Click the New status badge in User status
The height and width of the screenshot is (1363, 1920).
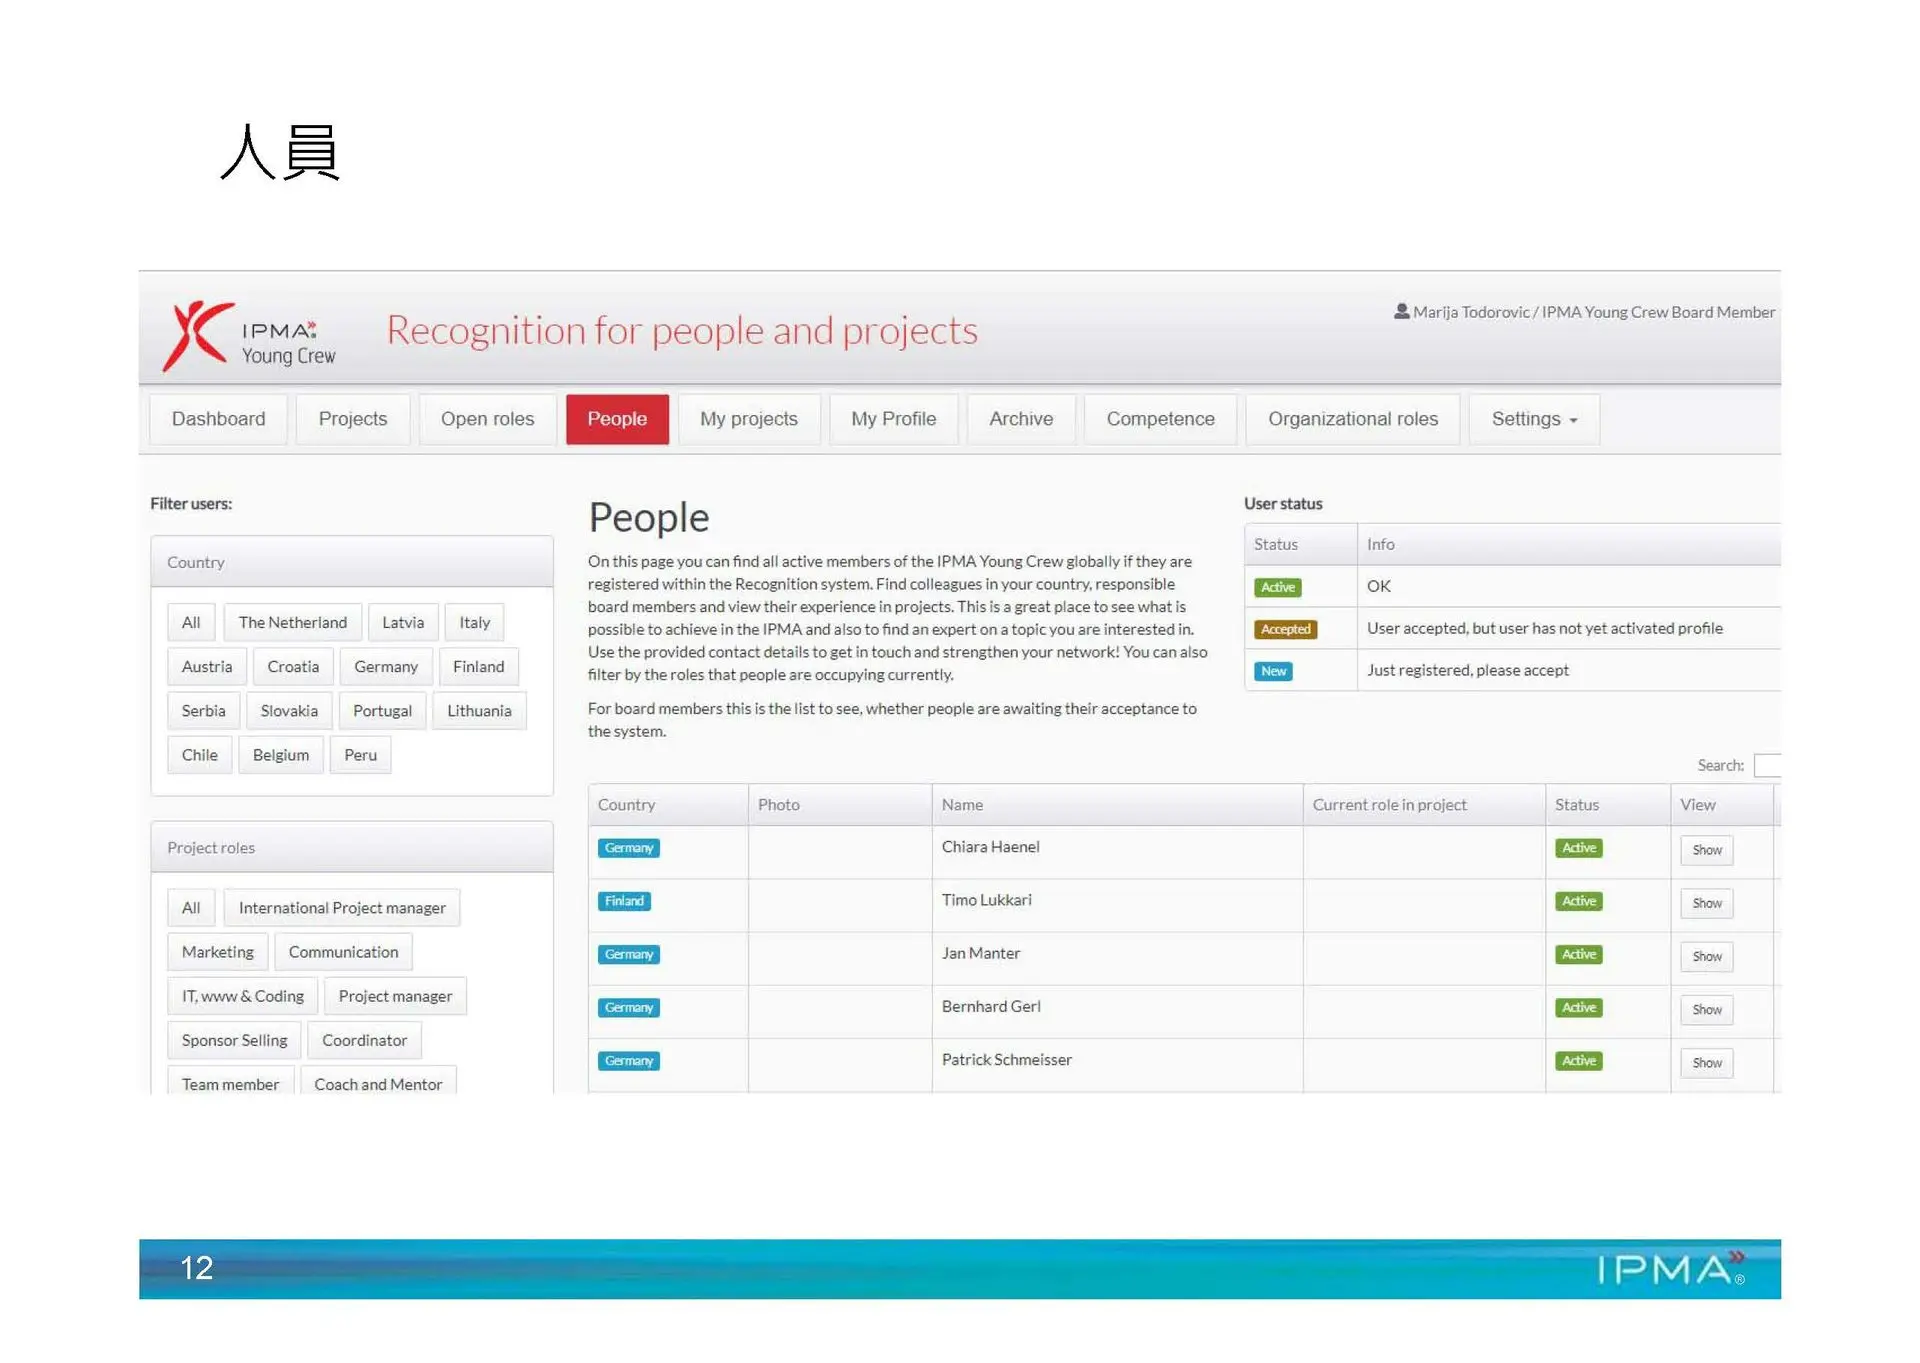click(1273, 672)
